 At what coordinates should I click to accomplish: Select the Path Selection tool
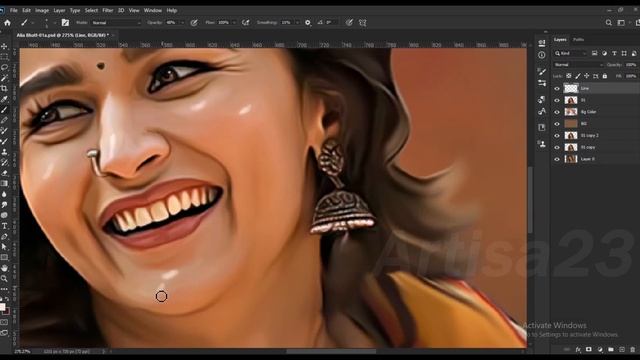coord(4,247)
